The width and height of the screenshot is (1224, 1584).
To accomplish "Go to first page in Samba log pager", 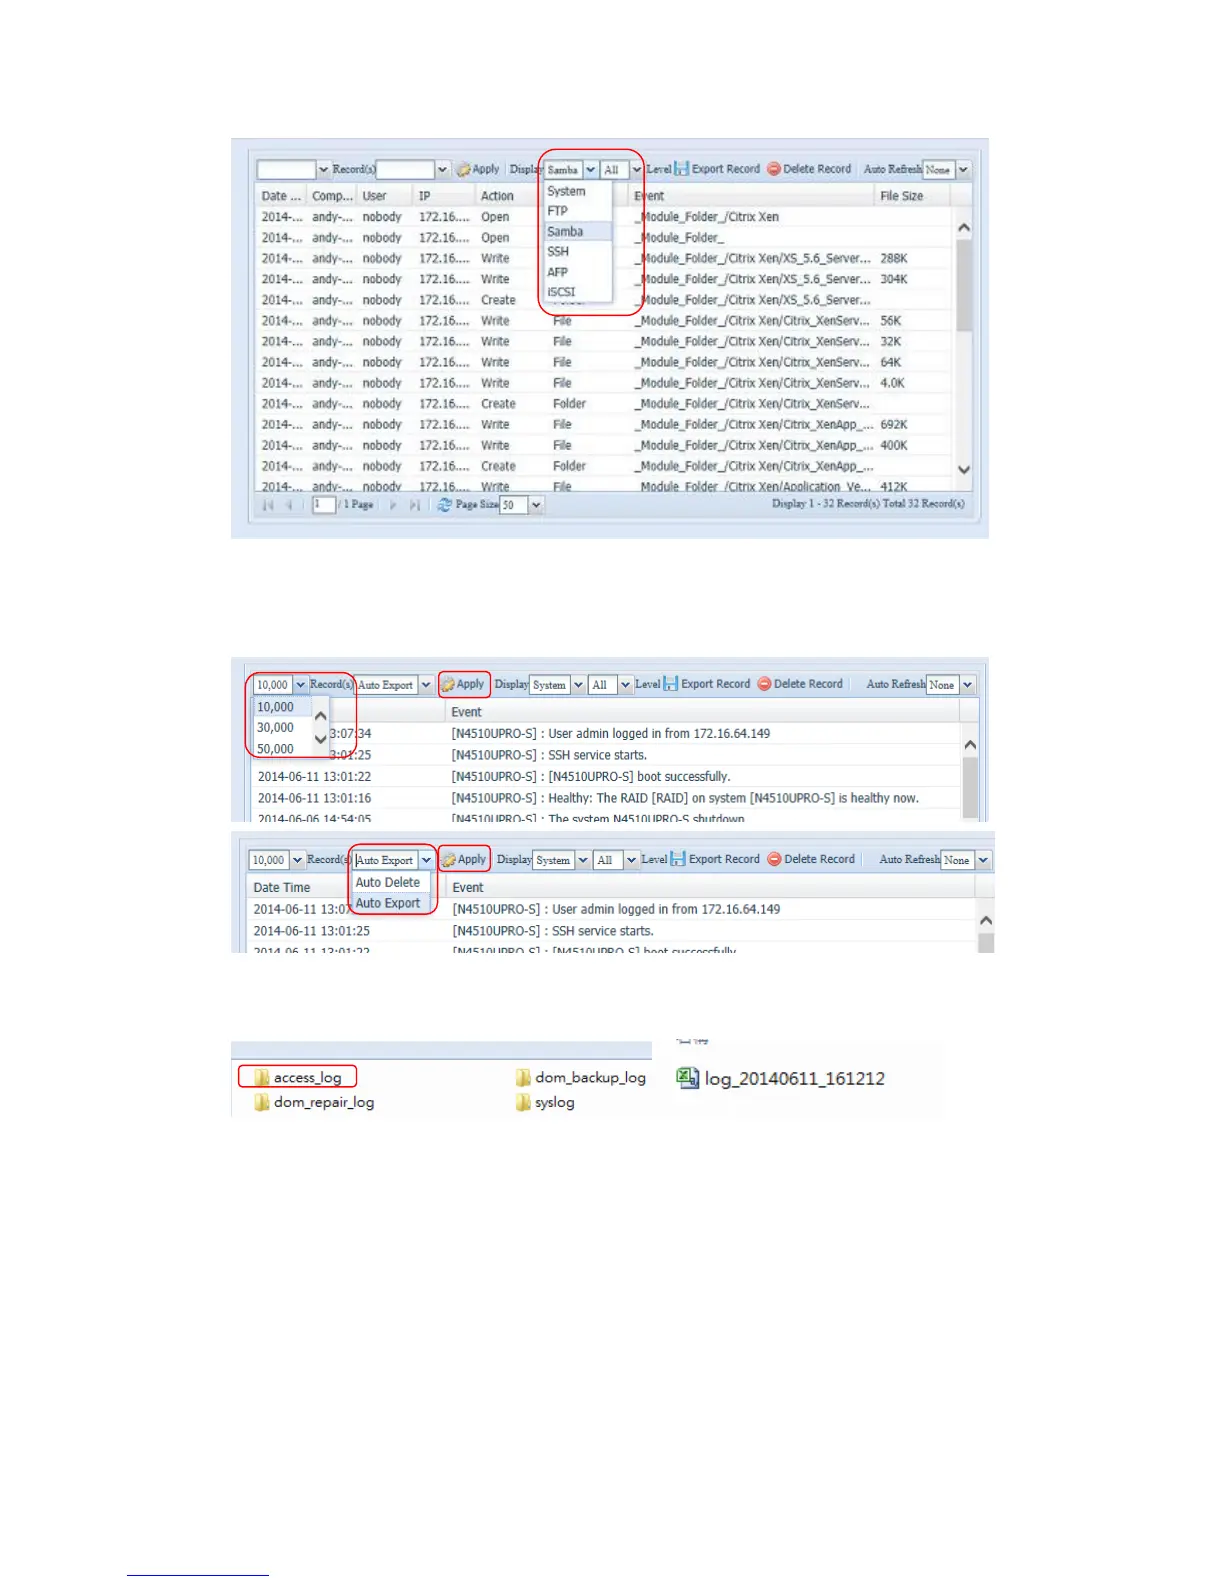I will click(268, 505).
